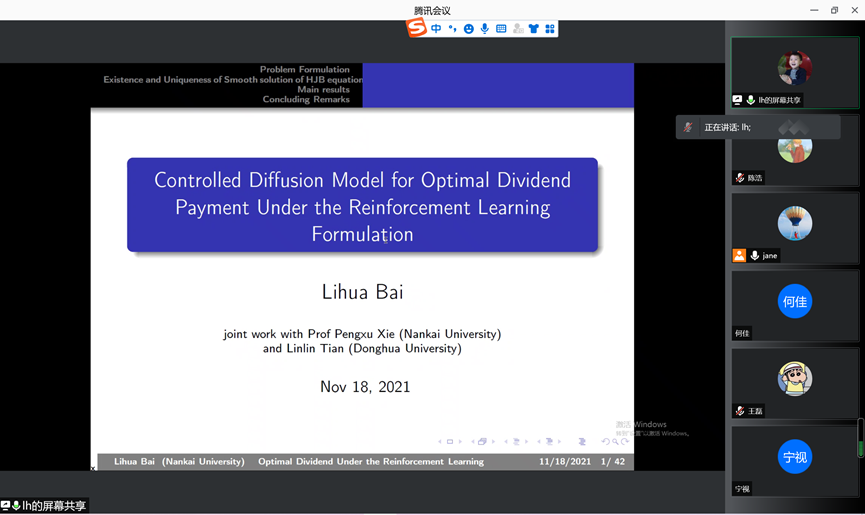Jump to Main results section in slide header
This screenshot has width=865, height=515.
pos(323,90)
